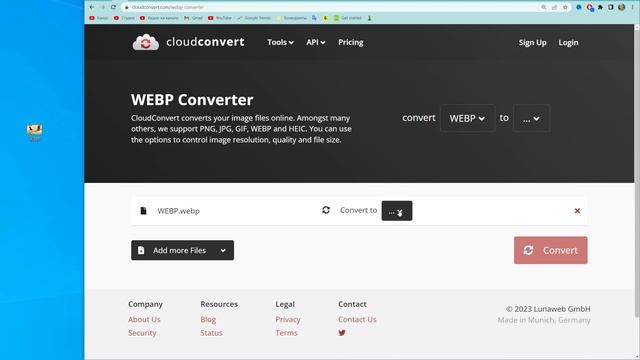
Task: Open the Chrome three-dot menu
Action: coord(632,7)
